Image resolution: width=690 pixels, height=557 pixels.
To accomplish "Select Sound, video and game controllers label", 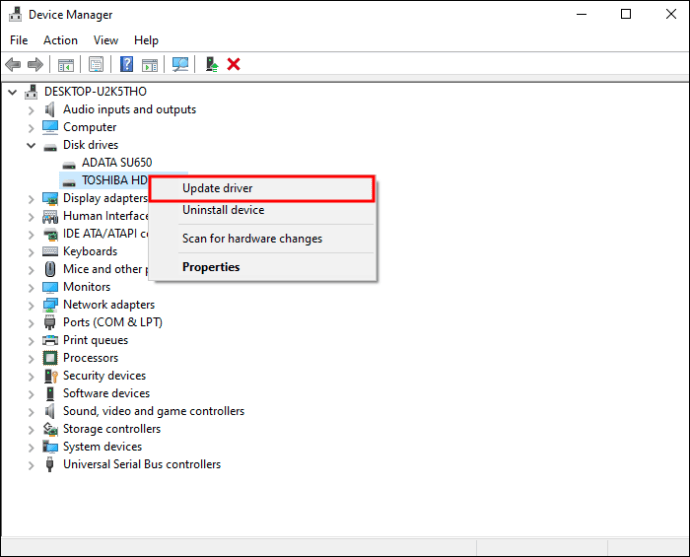I will 154,411.
